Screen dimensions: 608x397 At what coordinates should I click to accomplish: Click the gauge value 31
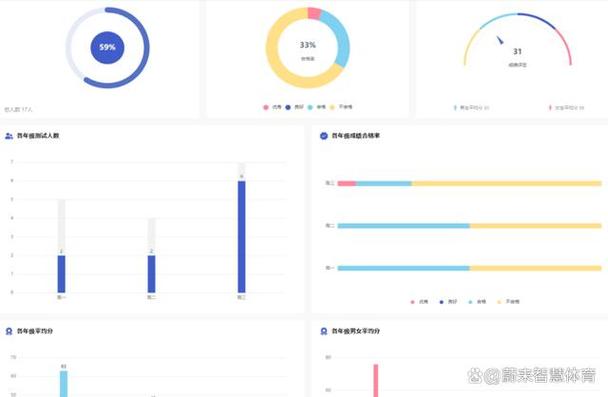pos(517,51)
